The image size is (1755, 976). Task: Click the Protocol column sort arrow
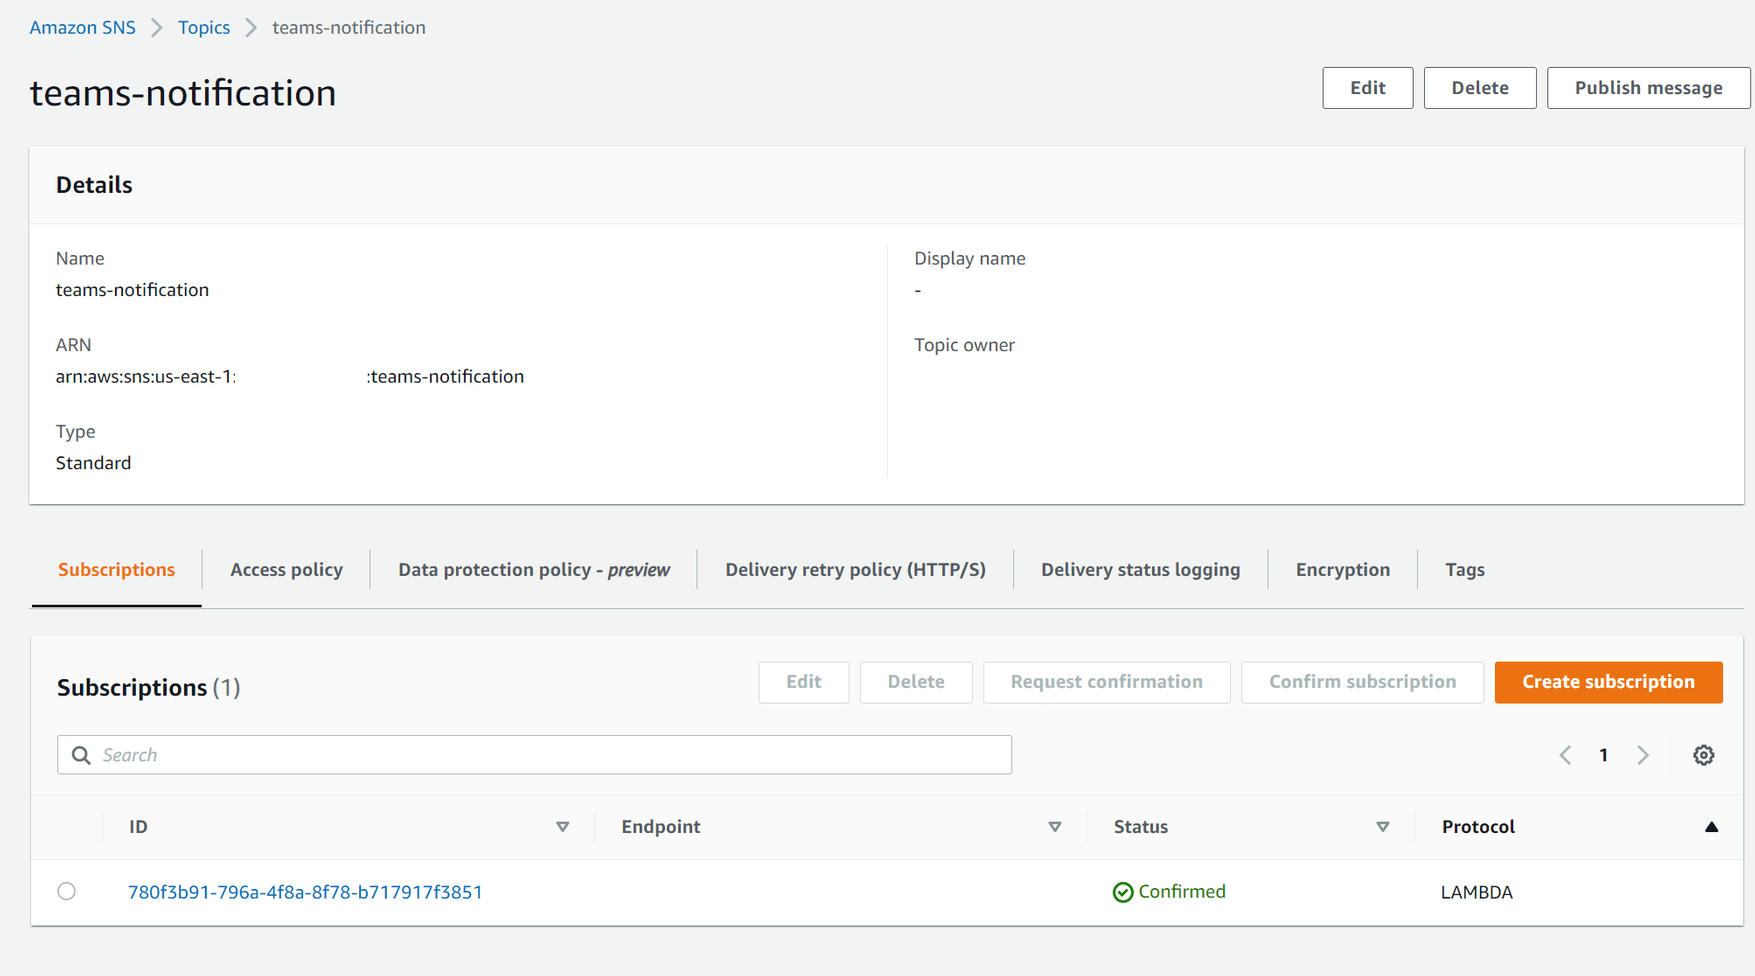coord(1712,827)
